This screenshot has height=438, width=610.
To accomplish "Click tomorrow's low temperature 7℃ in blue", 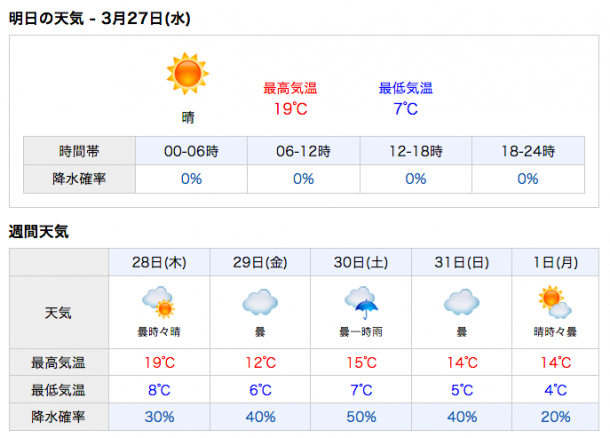I will [x=406, y=109].
